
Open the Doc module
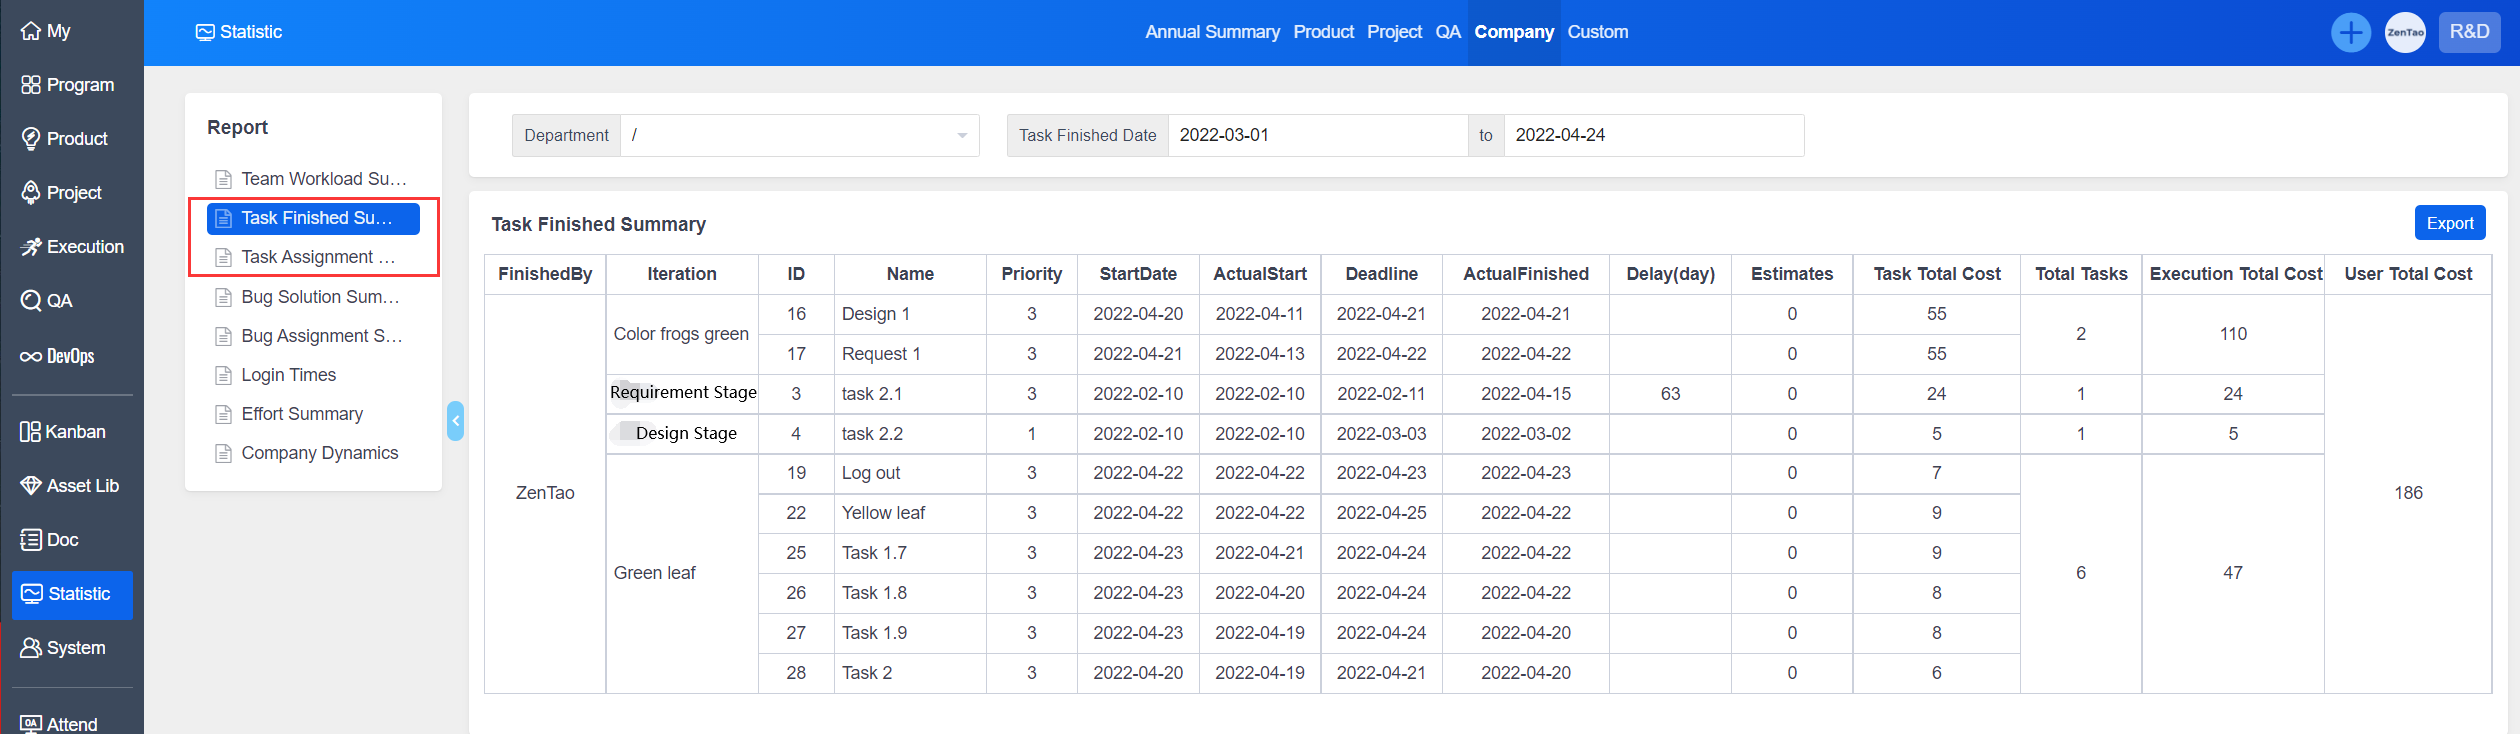pos(50,540)
